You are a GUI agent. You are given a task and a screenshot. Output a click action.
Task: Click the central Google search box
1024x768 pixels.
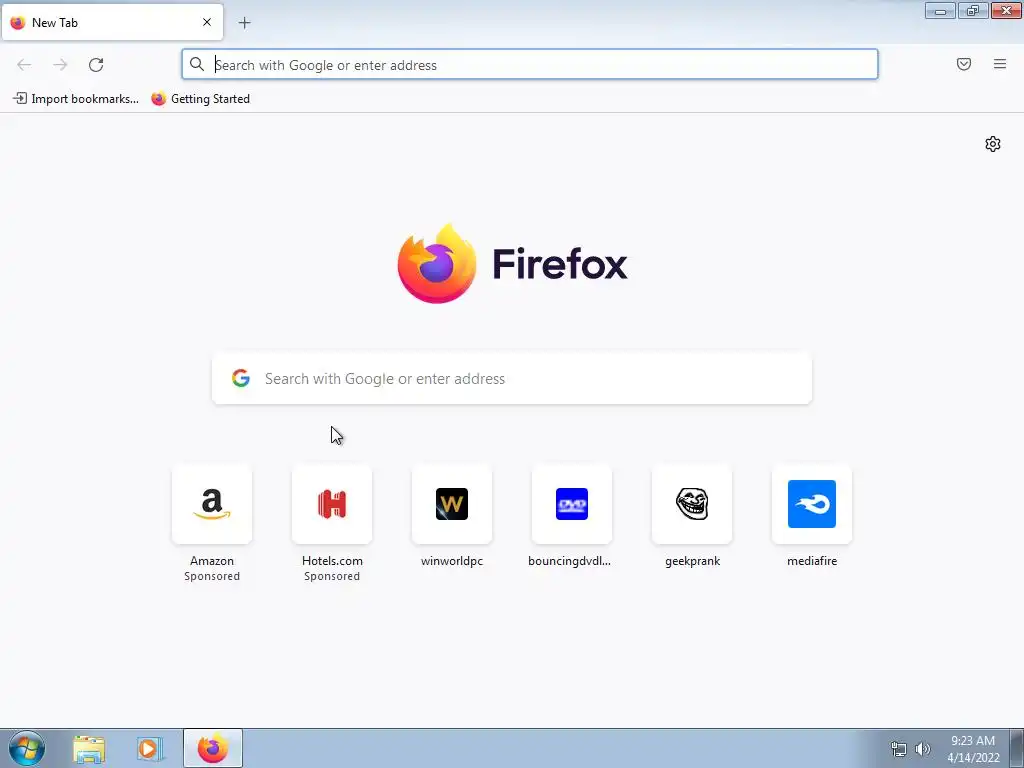pyautogui.click(x=512, y=379)
